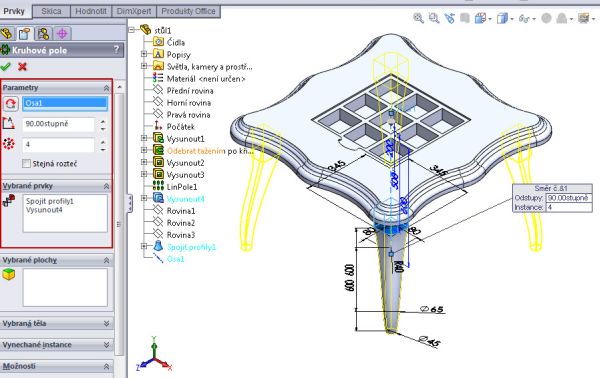Expand the Vybraná těla section
This screenshot has height=378, width=600.
point(106,324)
